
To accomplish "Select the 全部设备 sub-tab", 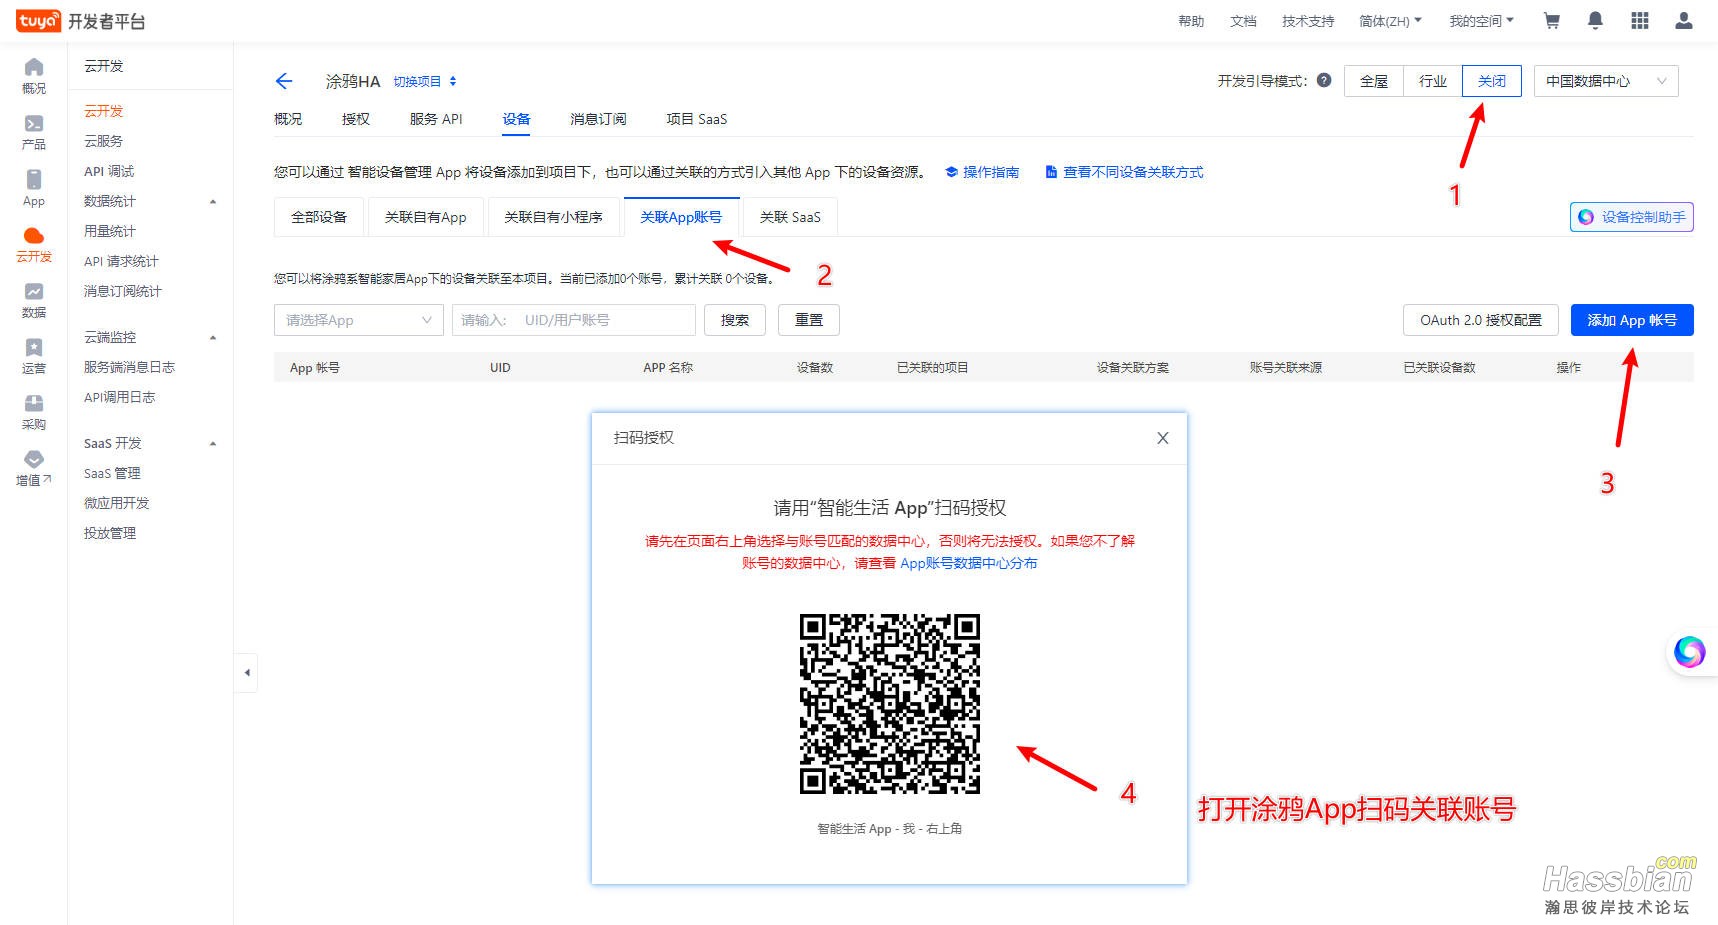I will pos(319,217).
